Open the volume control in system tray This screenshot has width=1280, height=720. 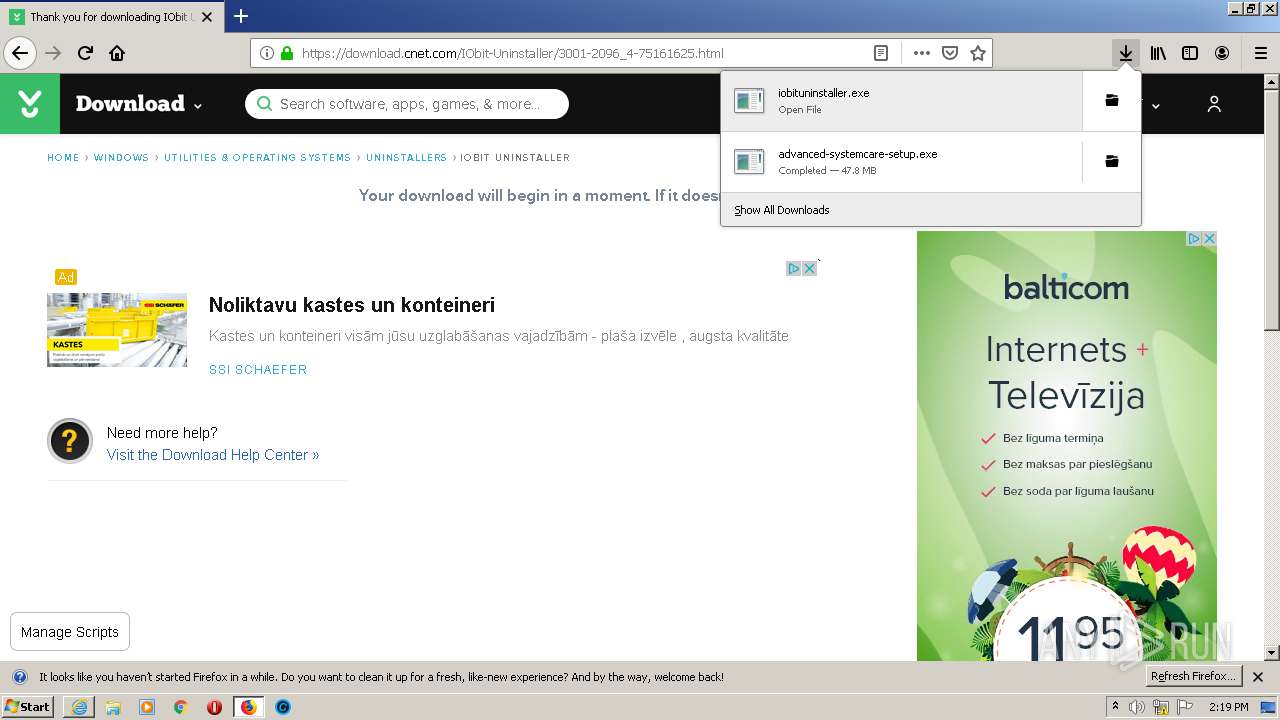click(1138, 707)
